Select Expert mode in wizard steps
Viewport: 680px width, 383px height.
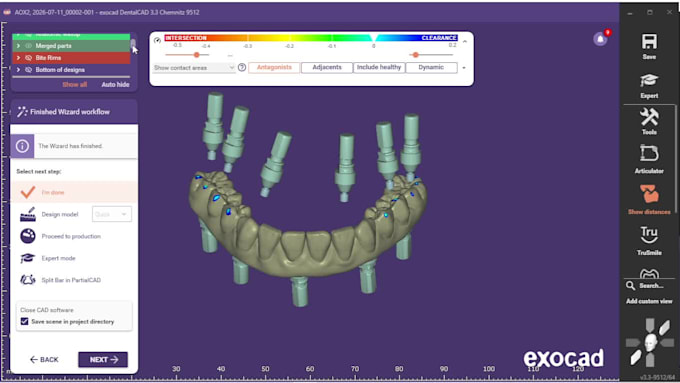coord(59,258)
